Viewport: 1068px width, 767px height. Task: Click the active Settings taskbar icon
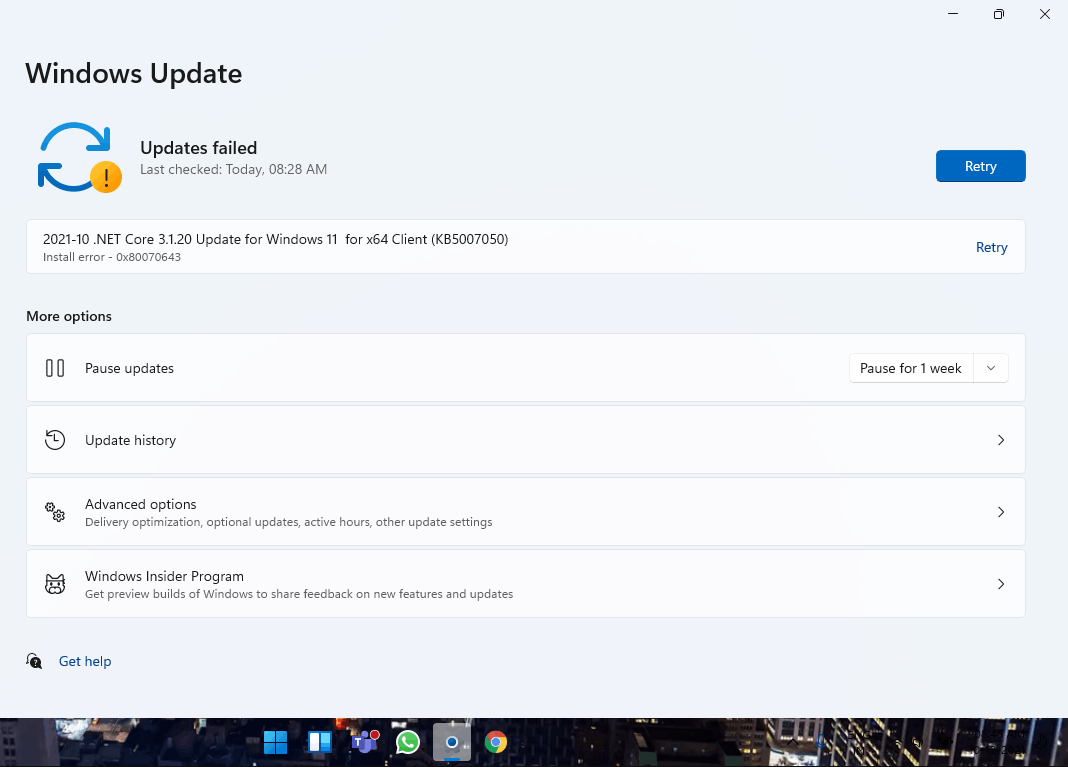(452, 742)
